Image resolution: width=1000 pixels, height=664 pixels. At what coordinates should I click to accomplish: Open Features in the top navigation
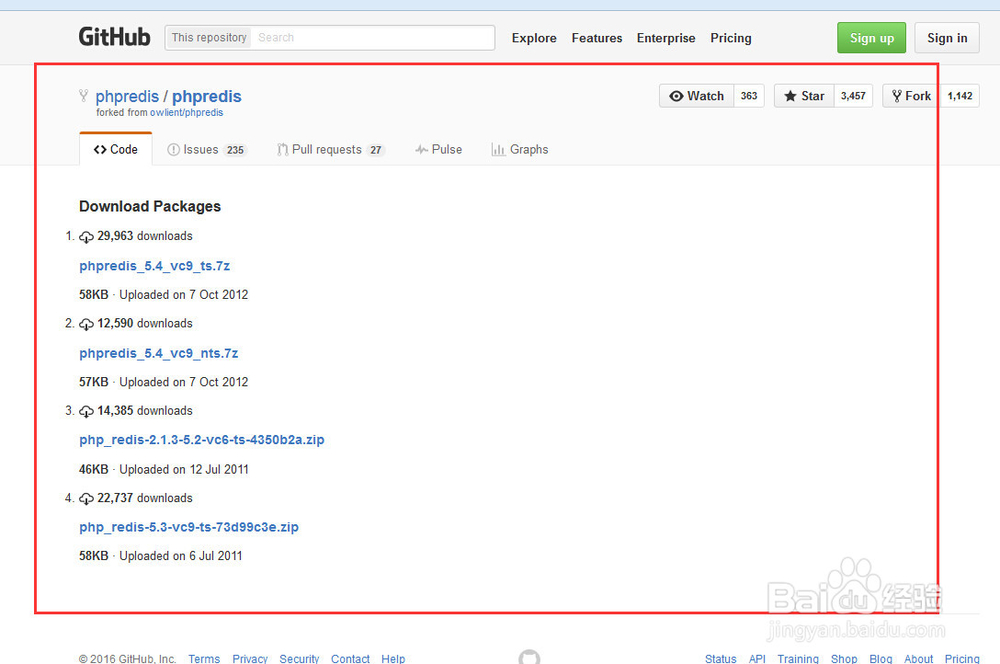pos(596,38)
